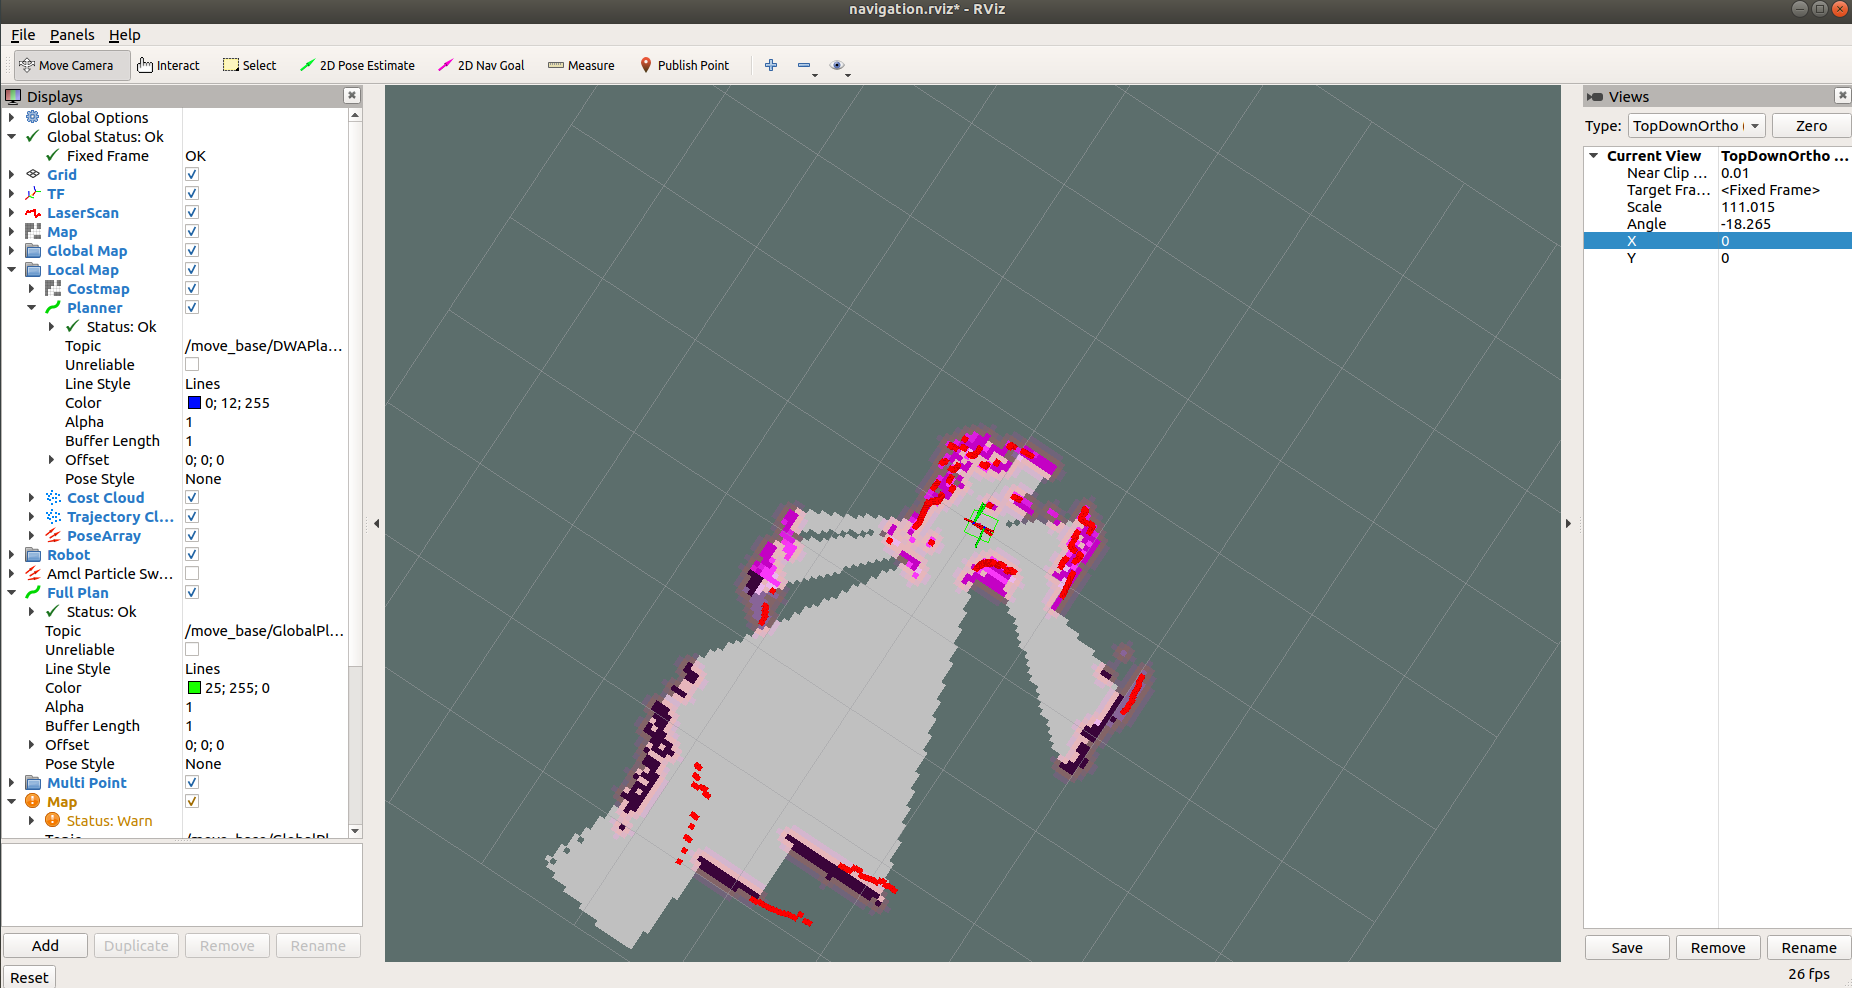Image resolution: width=1852 pixels, height=988 pixels.
Task: Pick the 2D Pose Estimate tool
Action: [x=357, y=65]
